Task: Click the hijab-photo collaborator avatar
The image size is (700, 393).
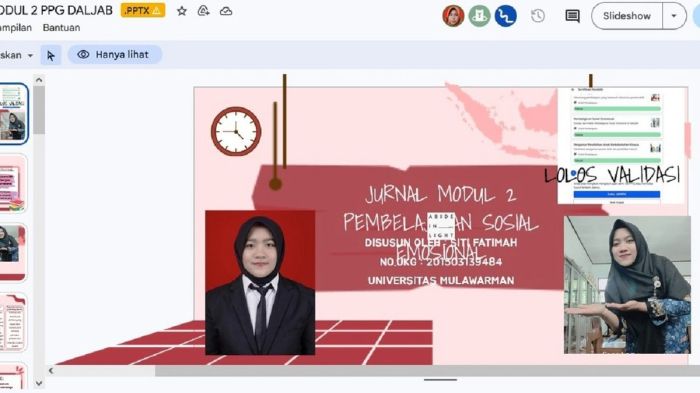Action: tap(453, 16)
